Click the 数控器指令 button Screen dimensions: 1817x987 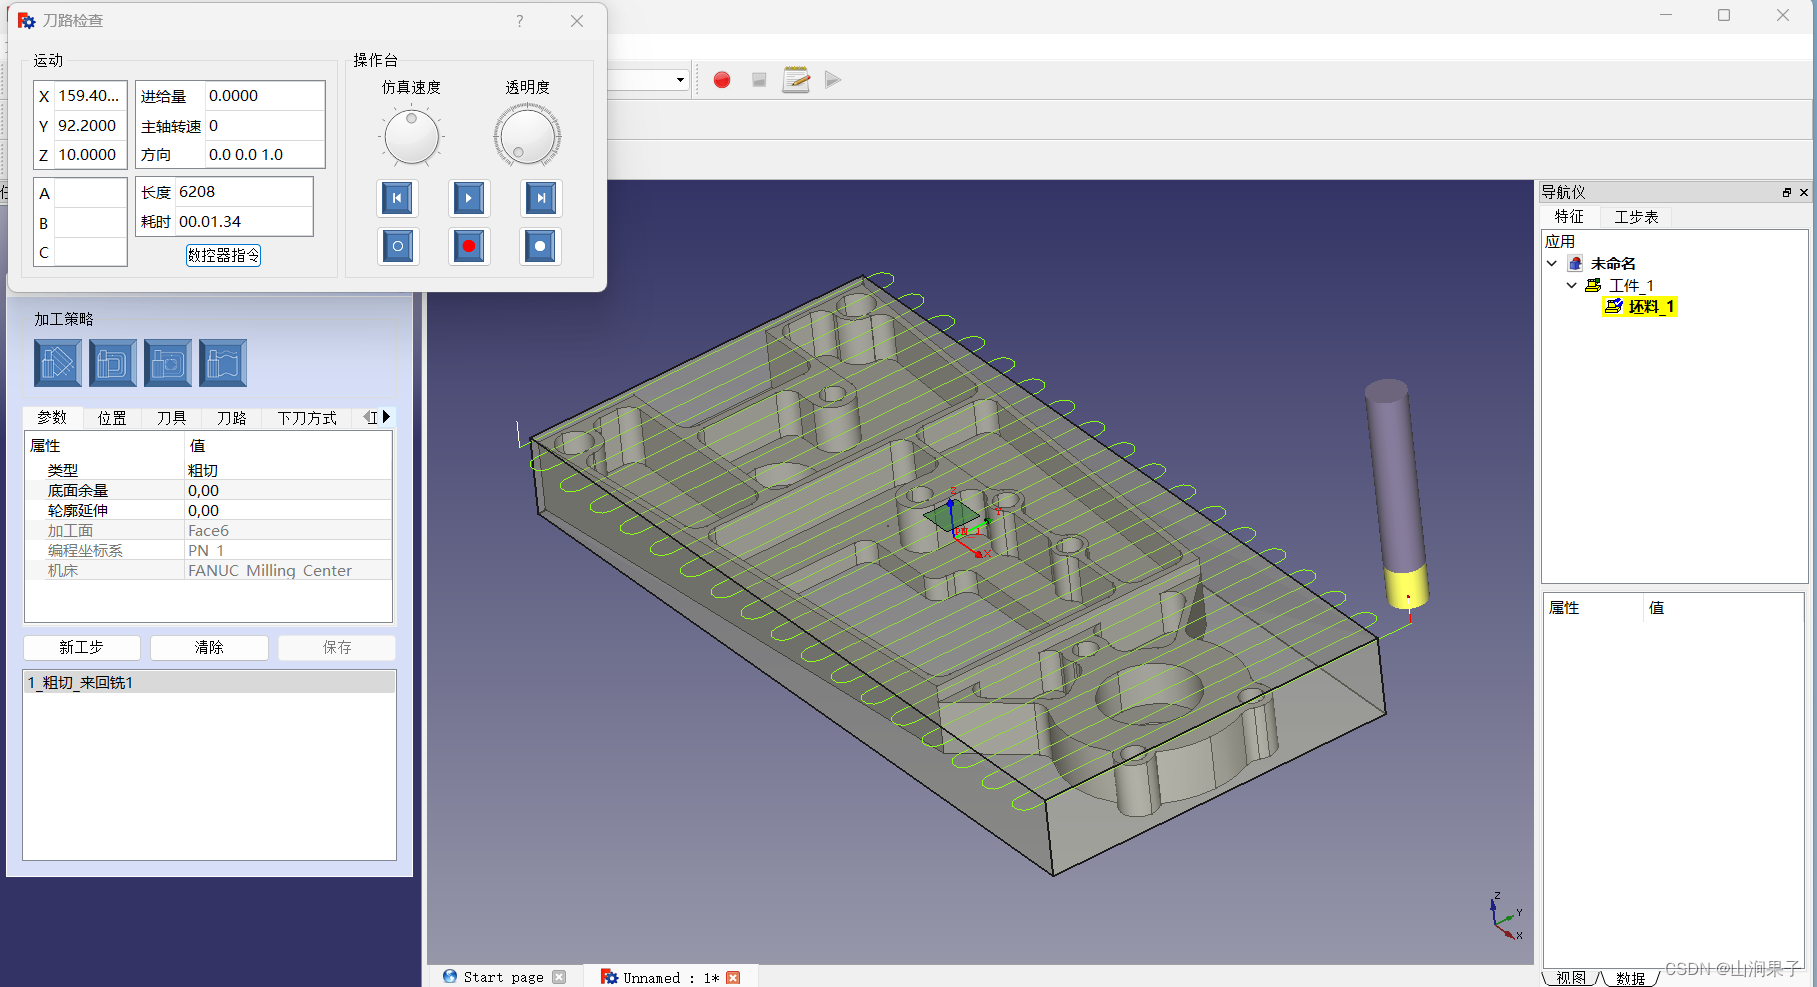pyautogui.click(x=223, y=255)
